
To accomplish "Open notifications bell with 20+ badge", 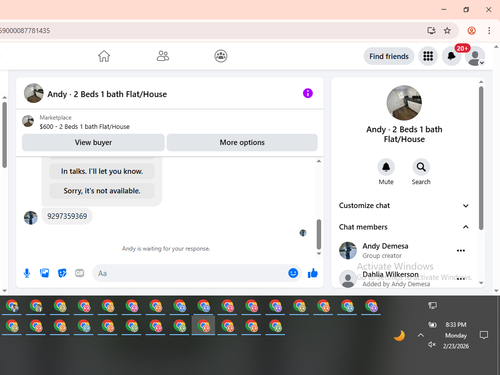I will 452,56.
